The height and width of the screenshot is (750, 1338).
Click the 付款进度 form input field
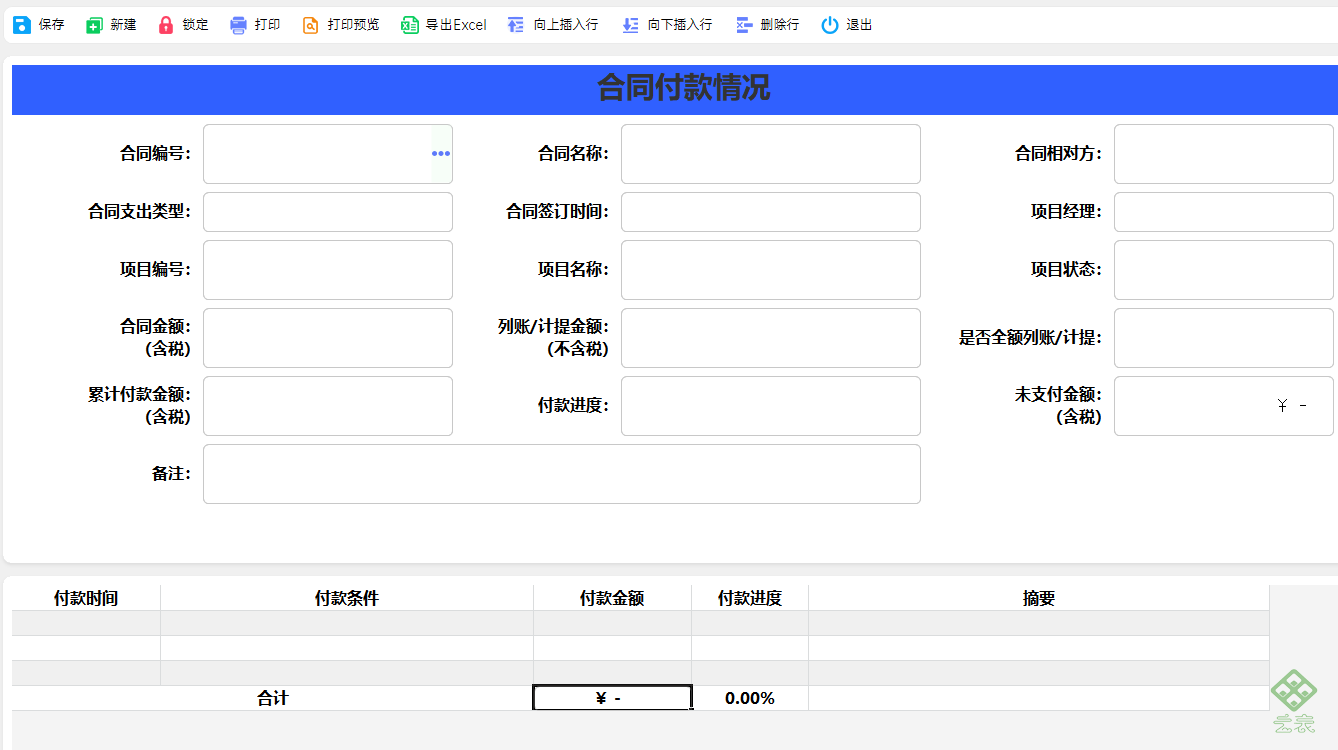click(771, 406)
